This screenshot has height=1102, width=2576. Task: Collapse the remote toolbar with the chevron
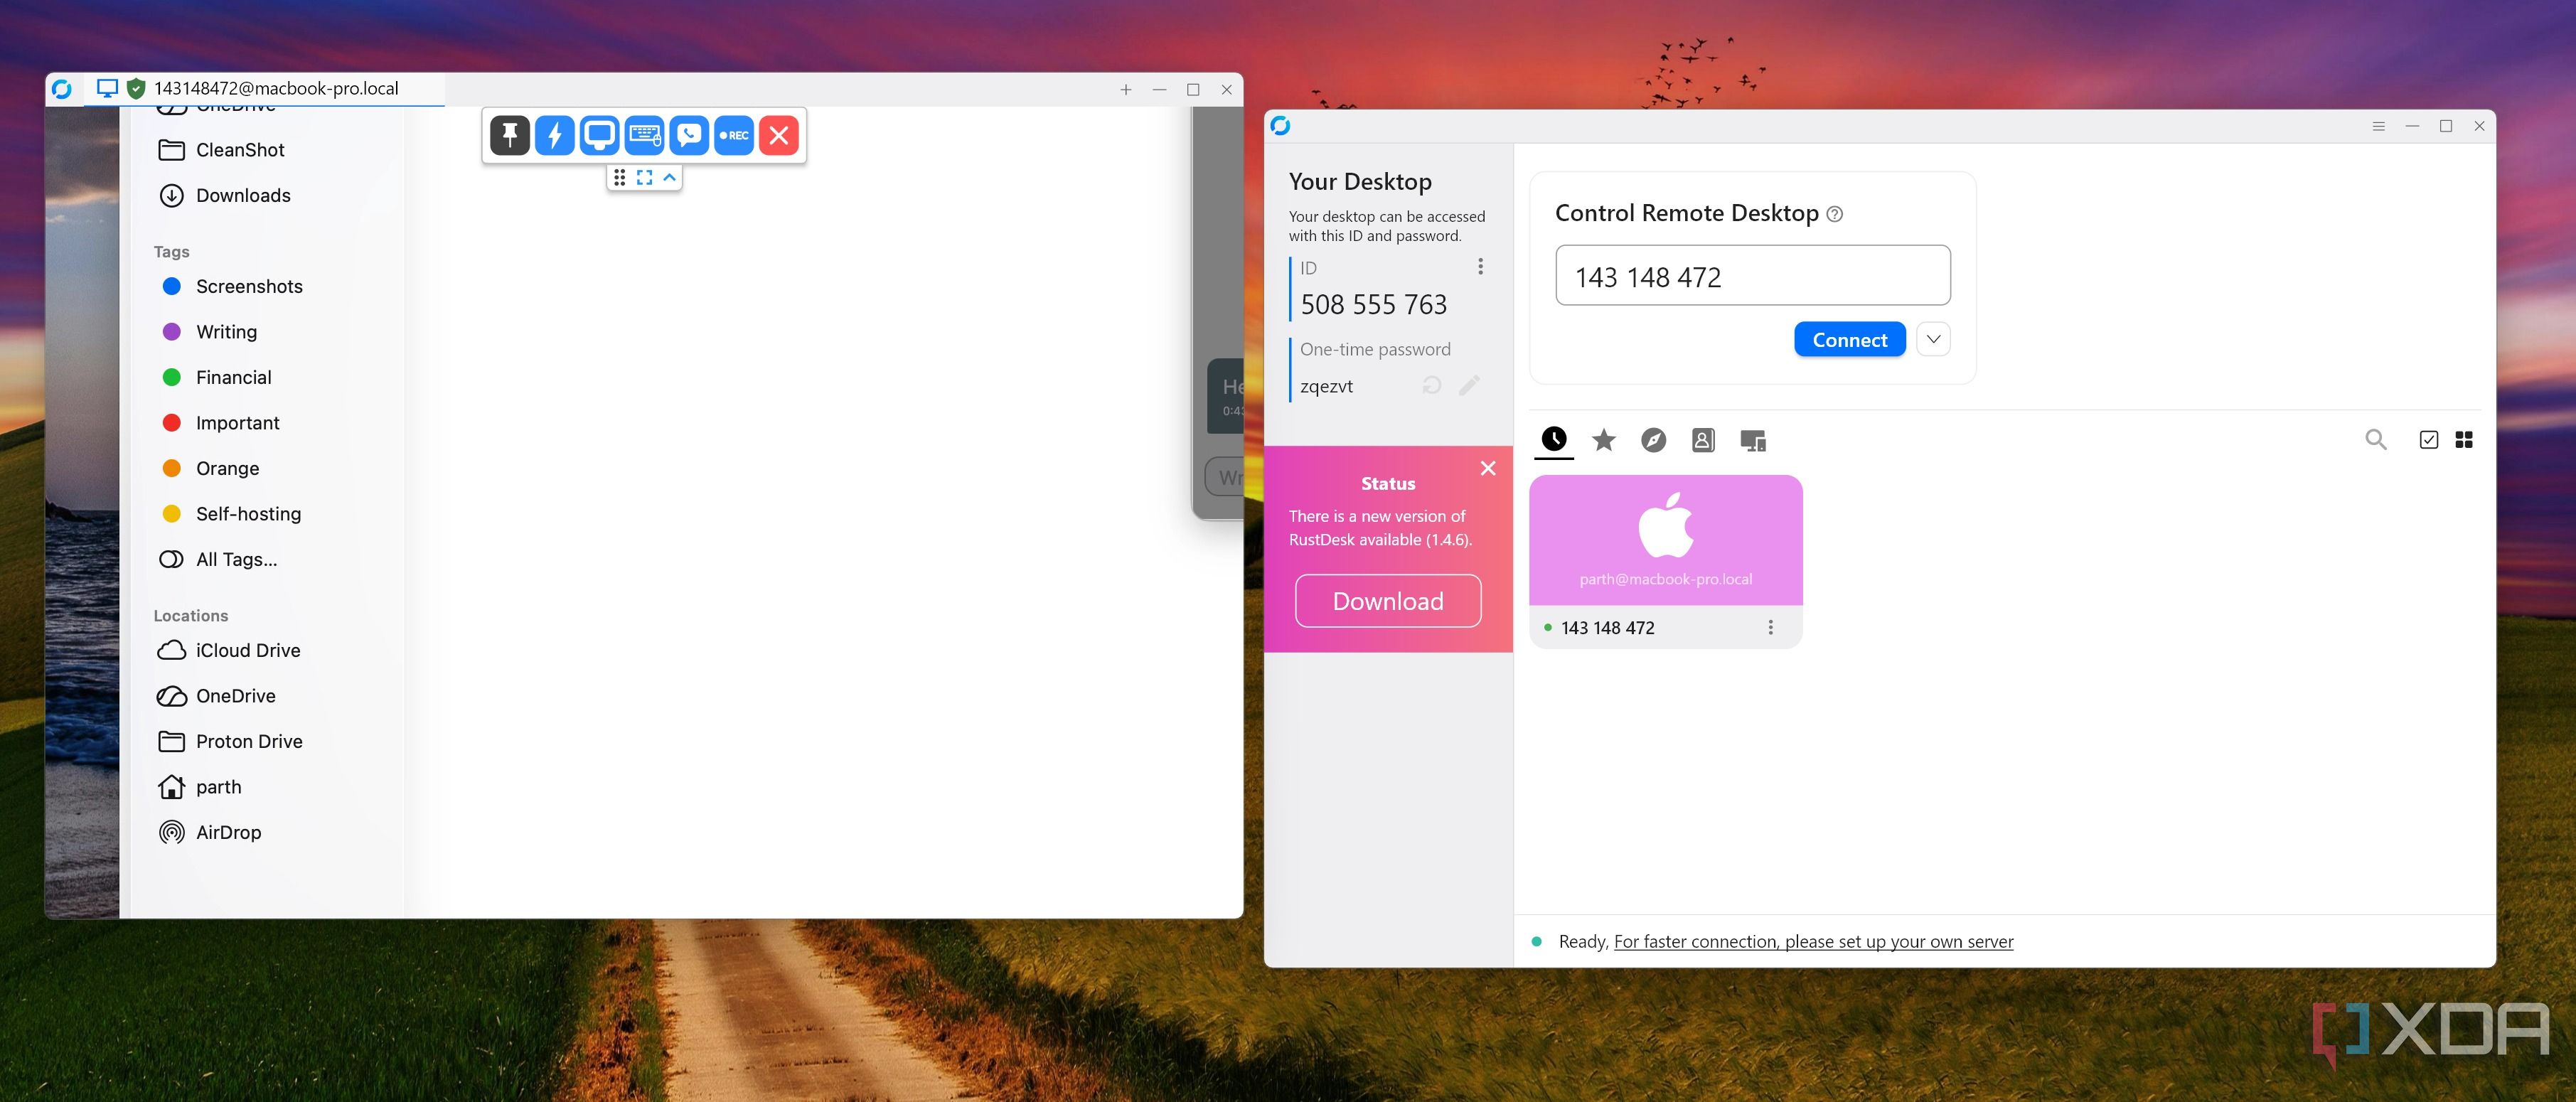pos(669,177)
